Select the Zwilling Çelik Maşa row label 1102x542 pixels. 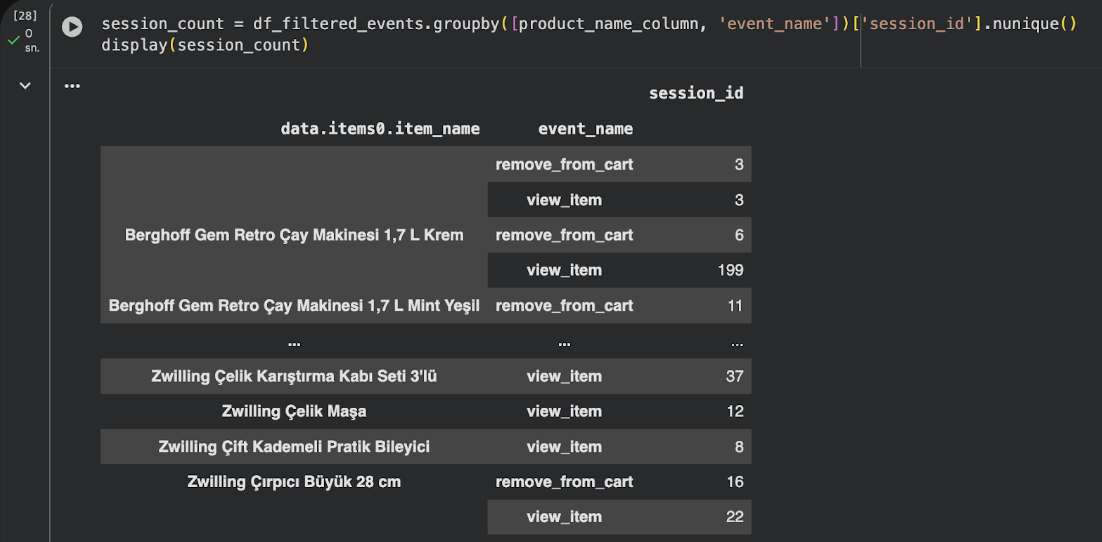pyautogui.click(x=294, y=411)
